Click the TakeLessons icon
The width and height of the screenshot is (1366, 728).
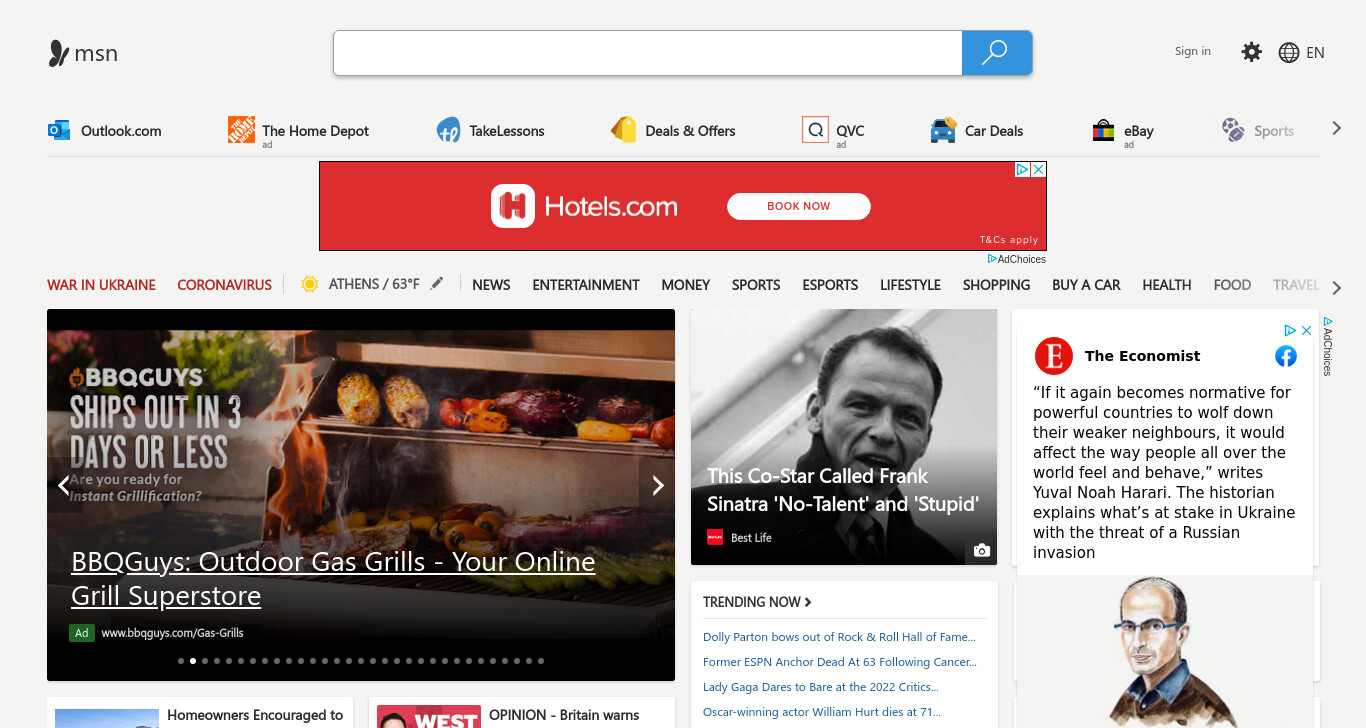point(448,130)
